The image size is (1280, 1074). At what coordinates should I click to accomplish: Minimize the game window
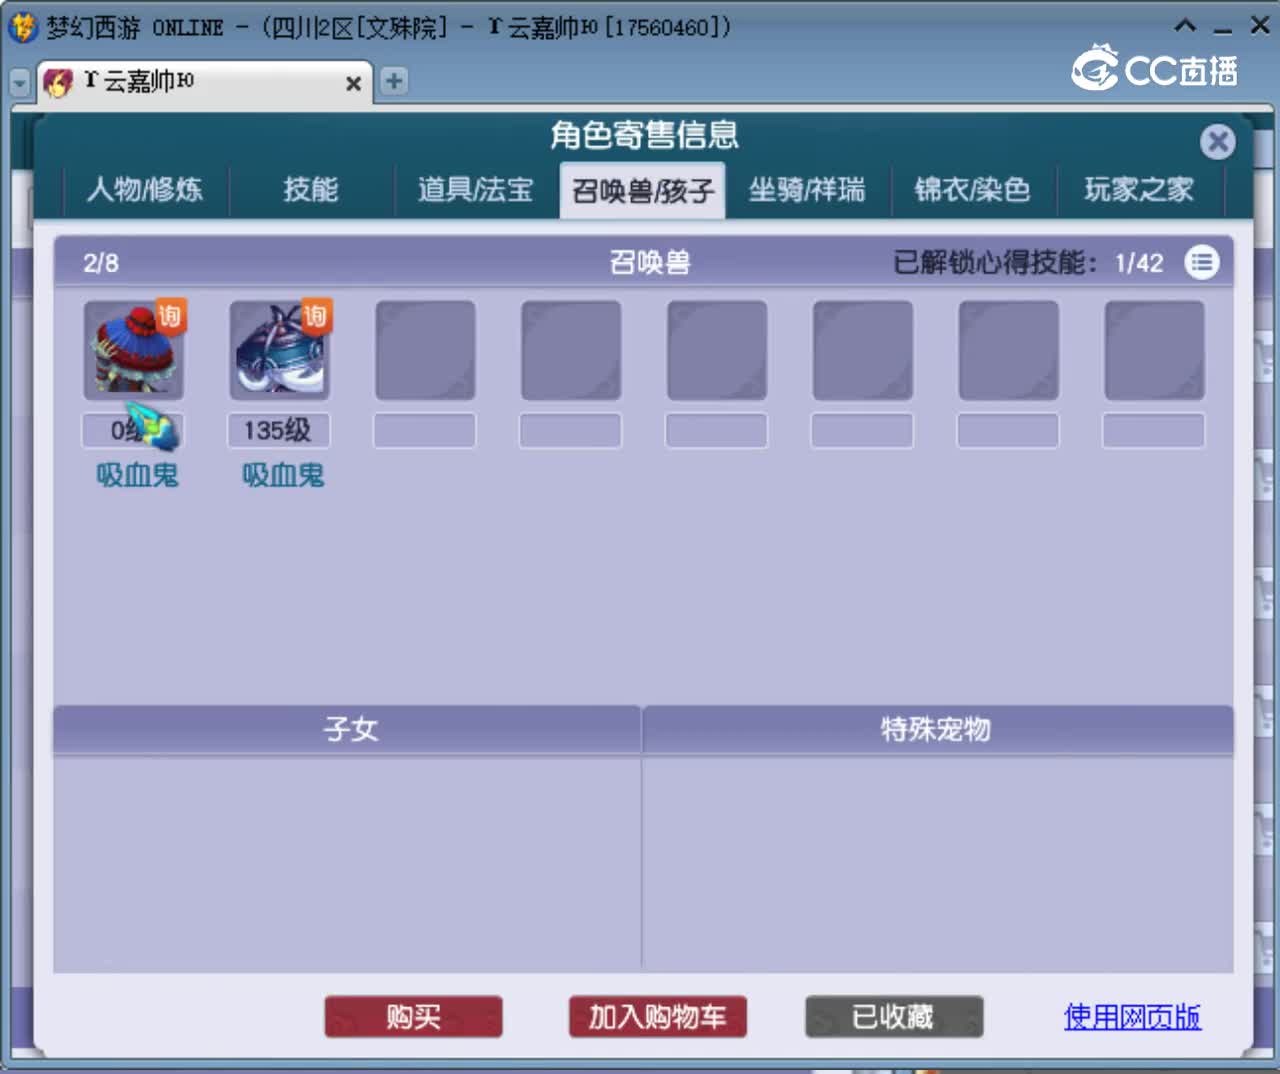[1222, 28]
